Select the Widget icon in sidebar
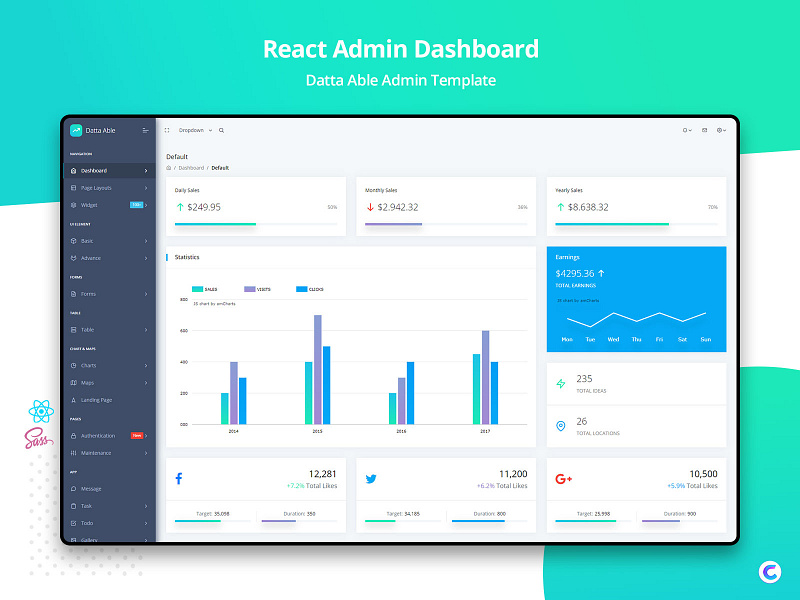This screenshot has height=600, width=800. point(74,204)
